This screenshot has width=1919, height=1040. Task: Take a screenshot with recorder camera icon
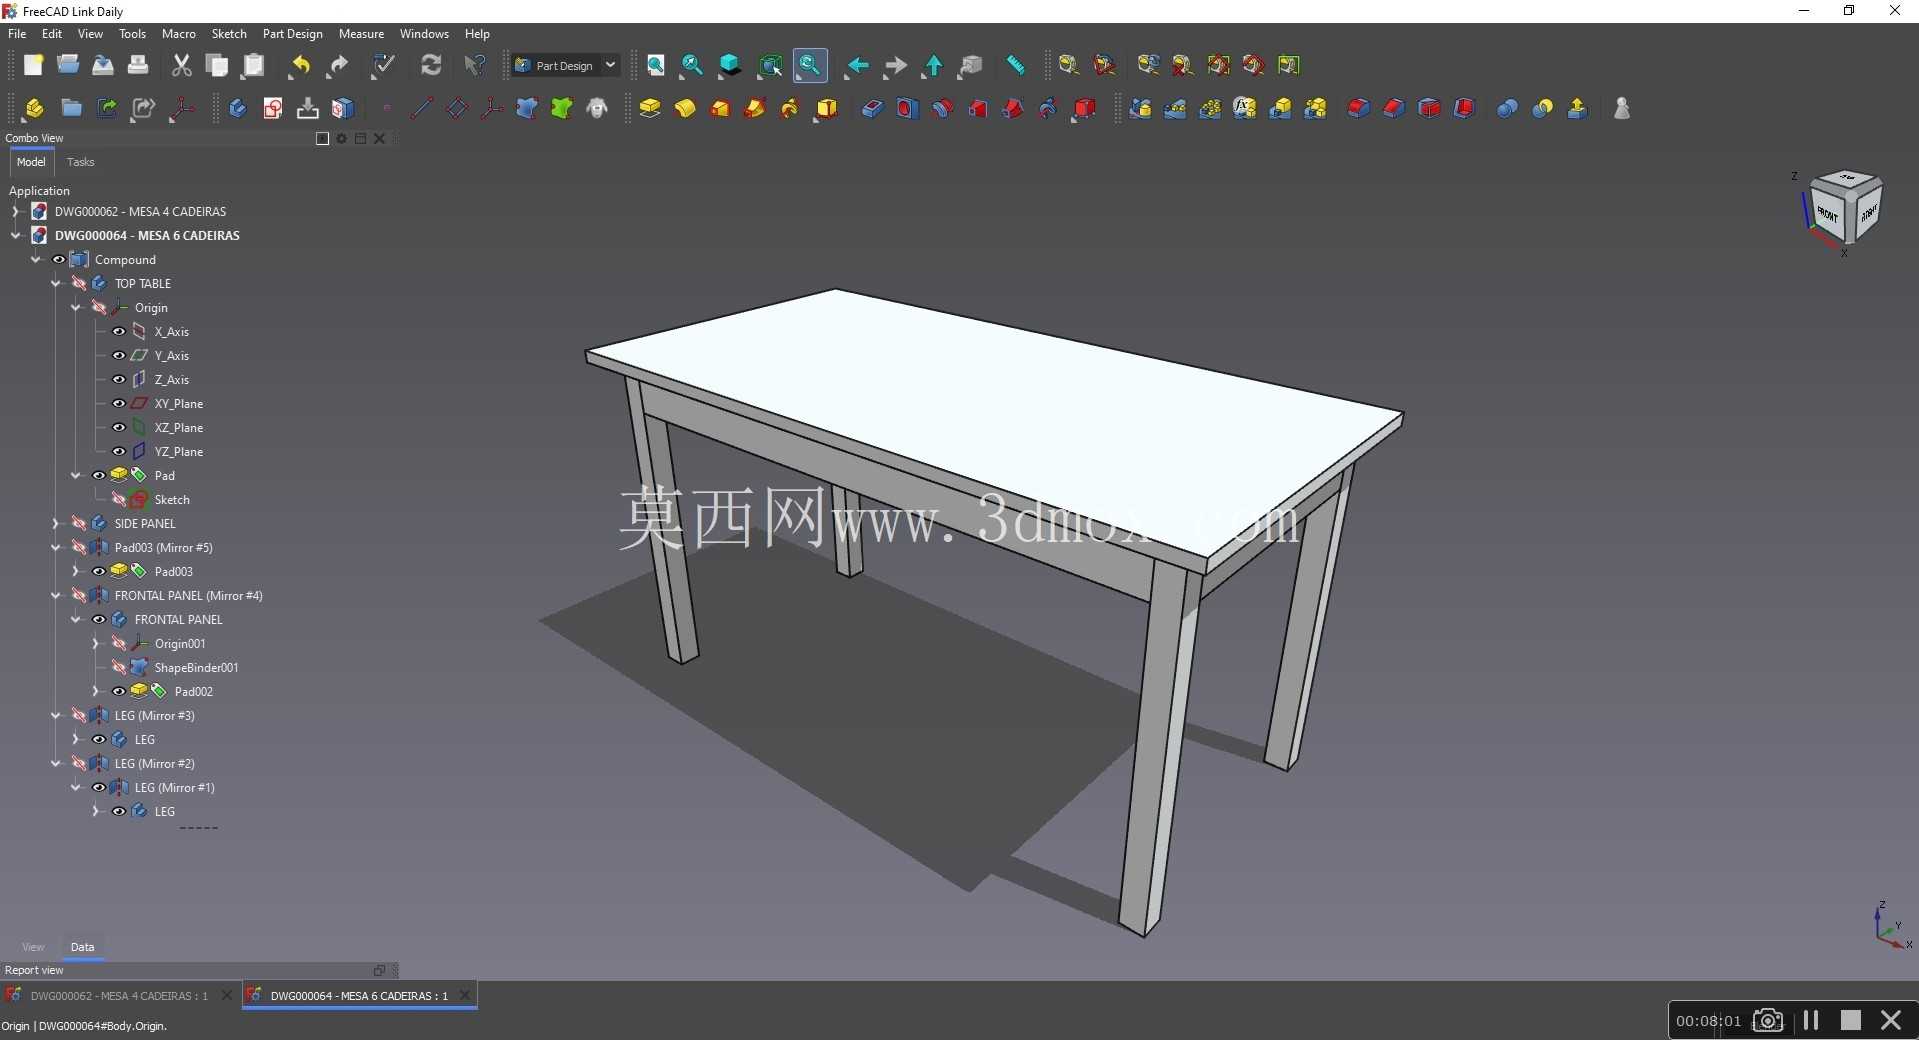[x=1768, y=1020]
